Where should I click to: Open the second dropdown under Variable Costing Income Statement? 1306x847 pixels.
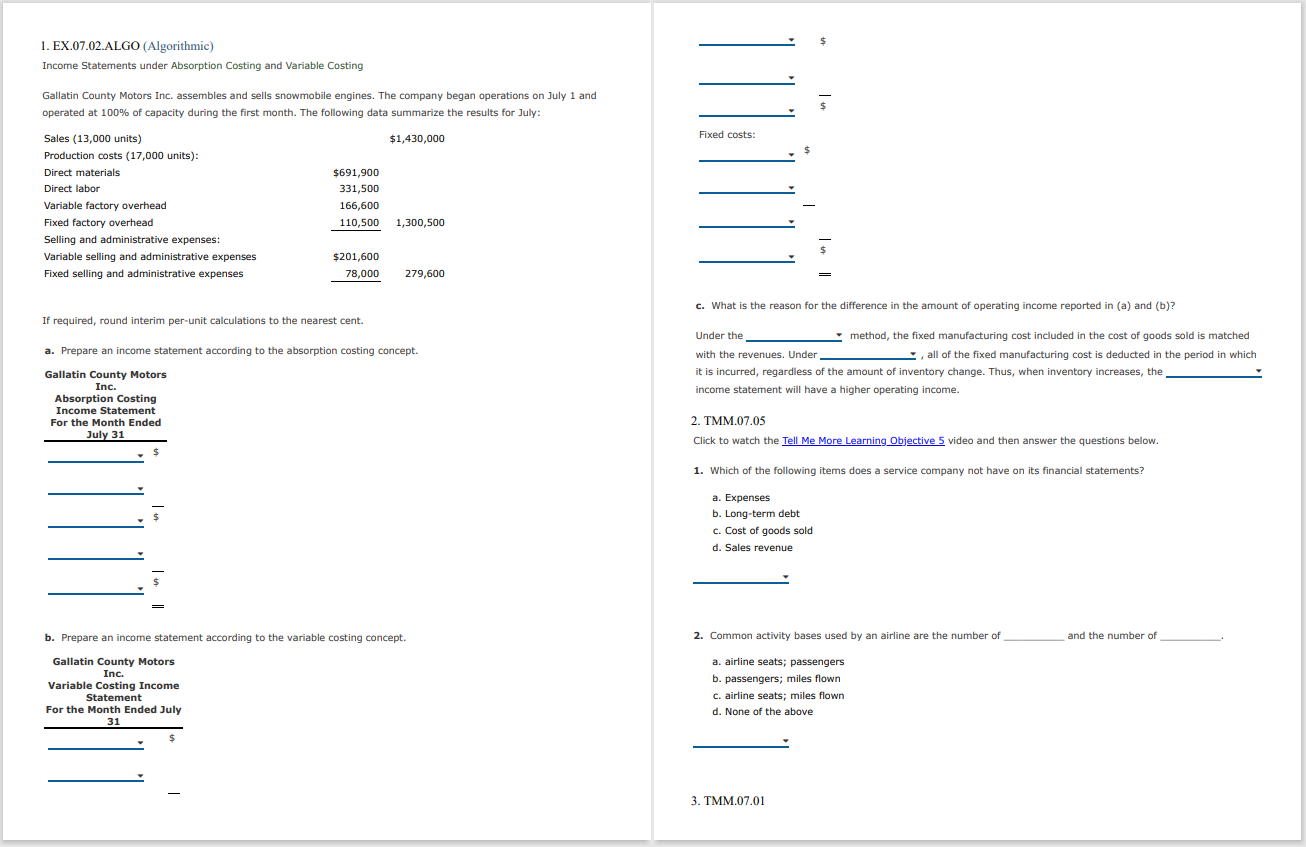tap(95, 775)
